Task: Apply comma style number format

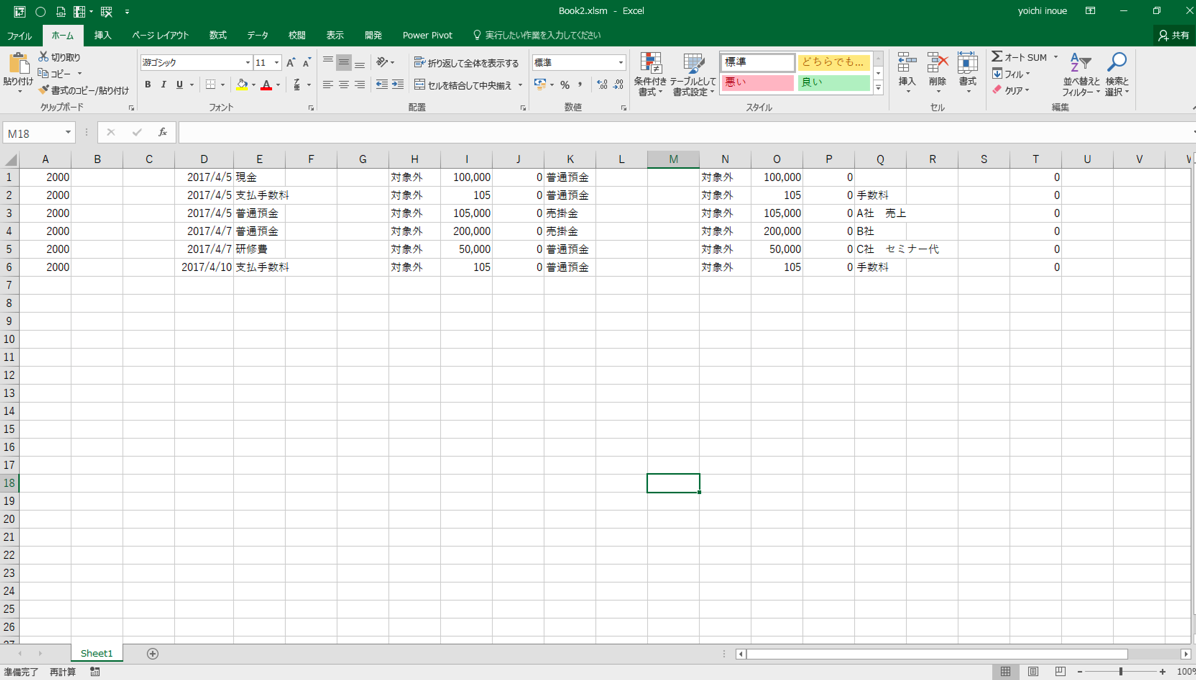Action: point(580,85)
